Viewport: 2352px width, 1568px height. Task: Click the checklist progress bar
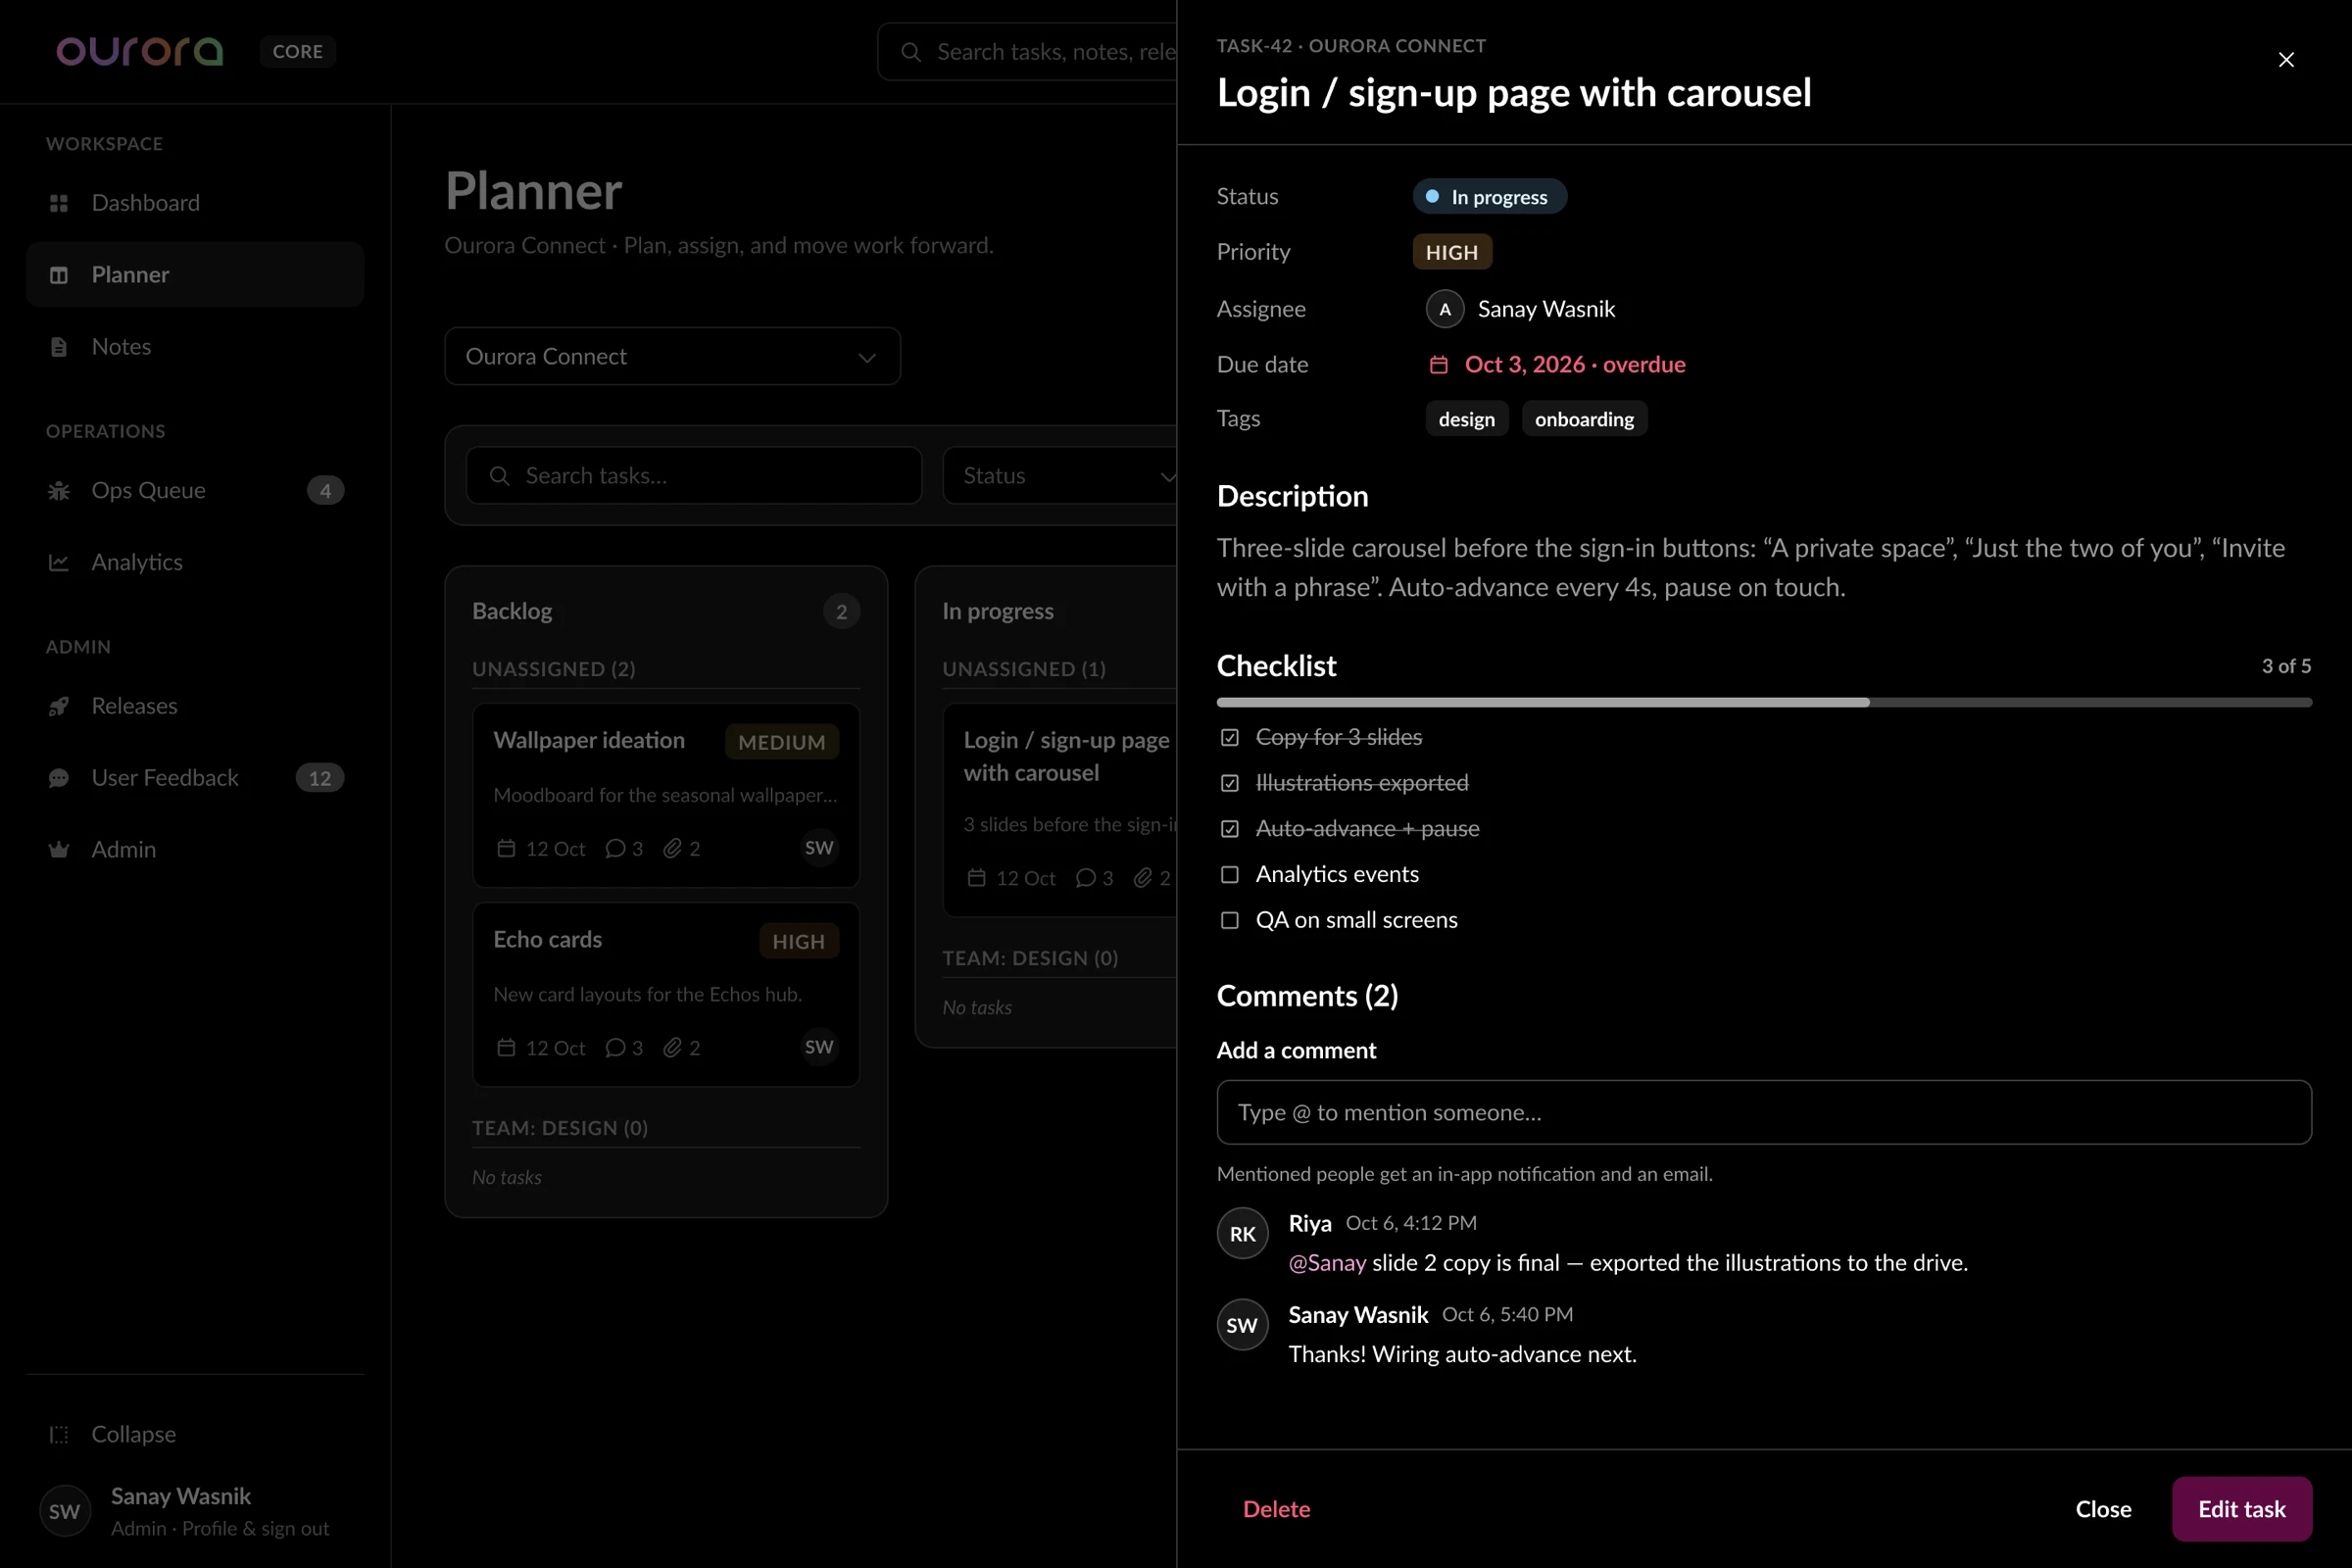point(1764,703)
